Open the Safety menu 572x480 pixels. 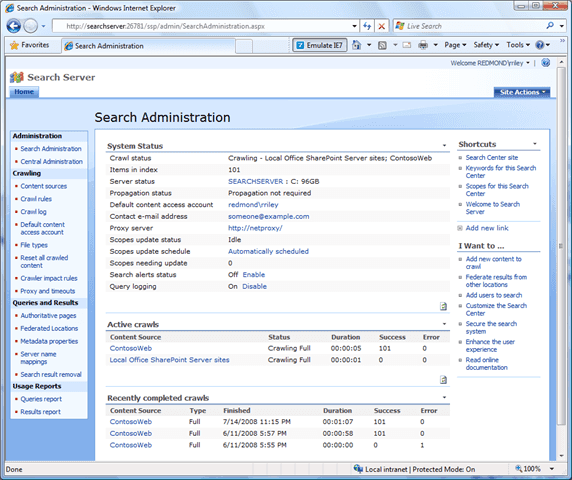tap(486, 45)
